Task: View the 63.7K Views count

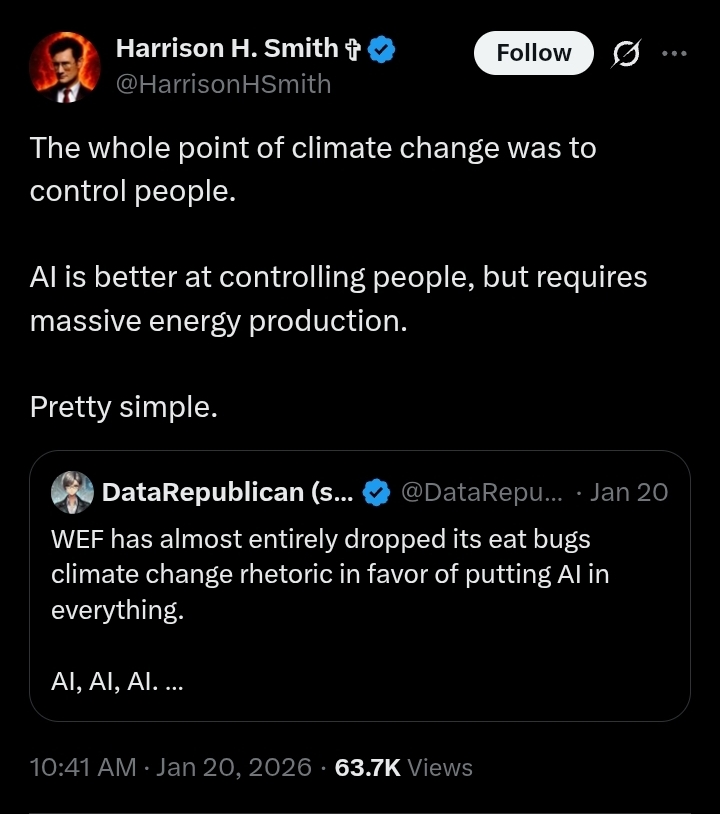Action: (x=403, y=767)
